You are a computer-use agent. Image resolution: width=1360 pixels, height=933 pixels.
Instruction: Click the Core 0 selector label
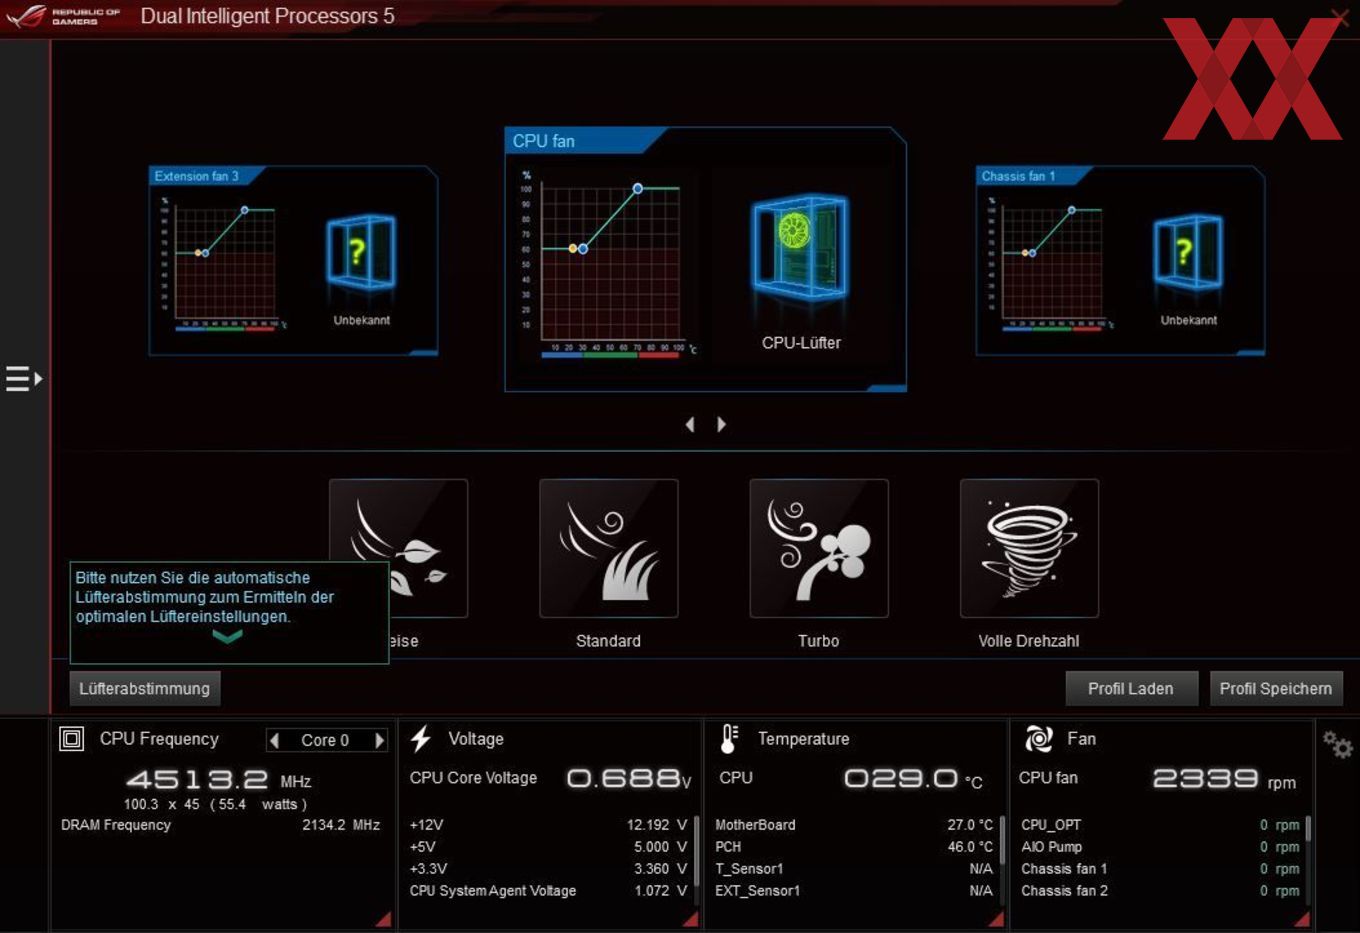325,740
